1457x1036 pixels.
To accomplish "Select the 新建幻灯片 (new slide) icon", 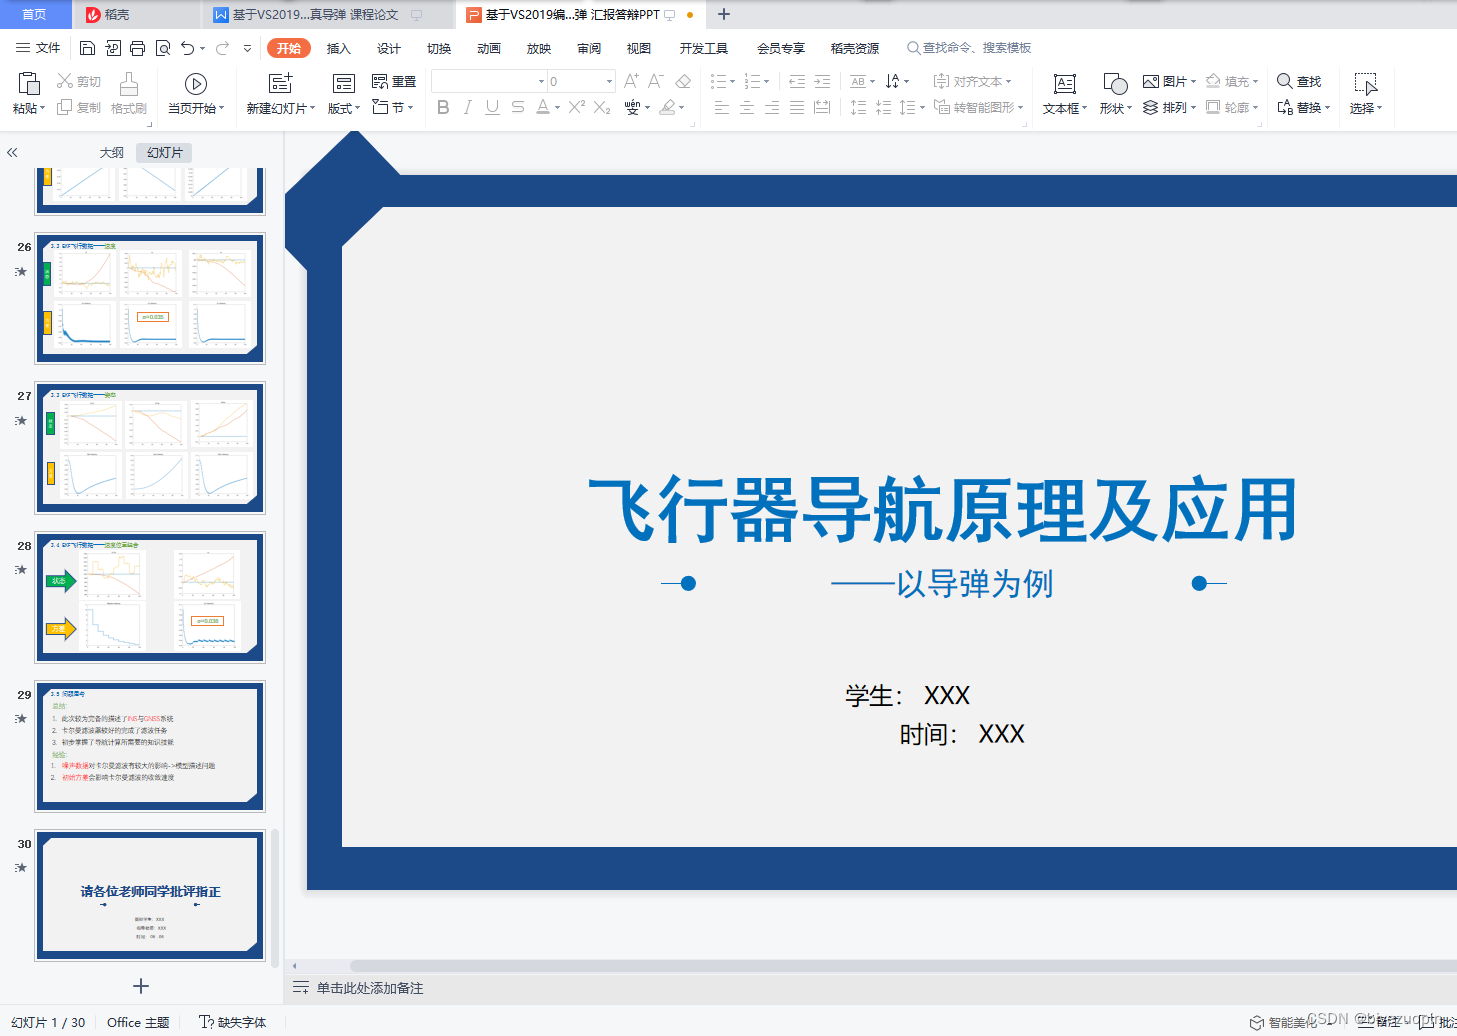I will [x=281, y=85].
